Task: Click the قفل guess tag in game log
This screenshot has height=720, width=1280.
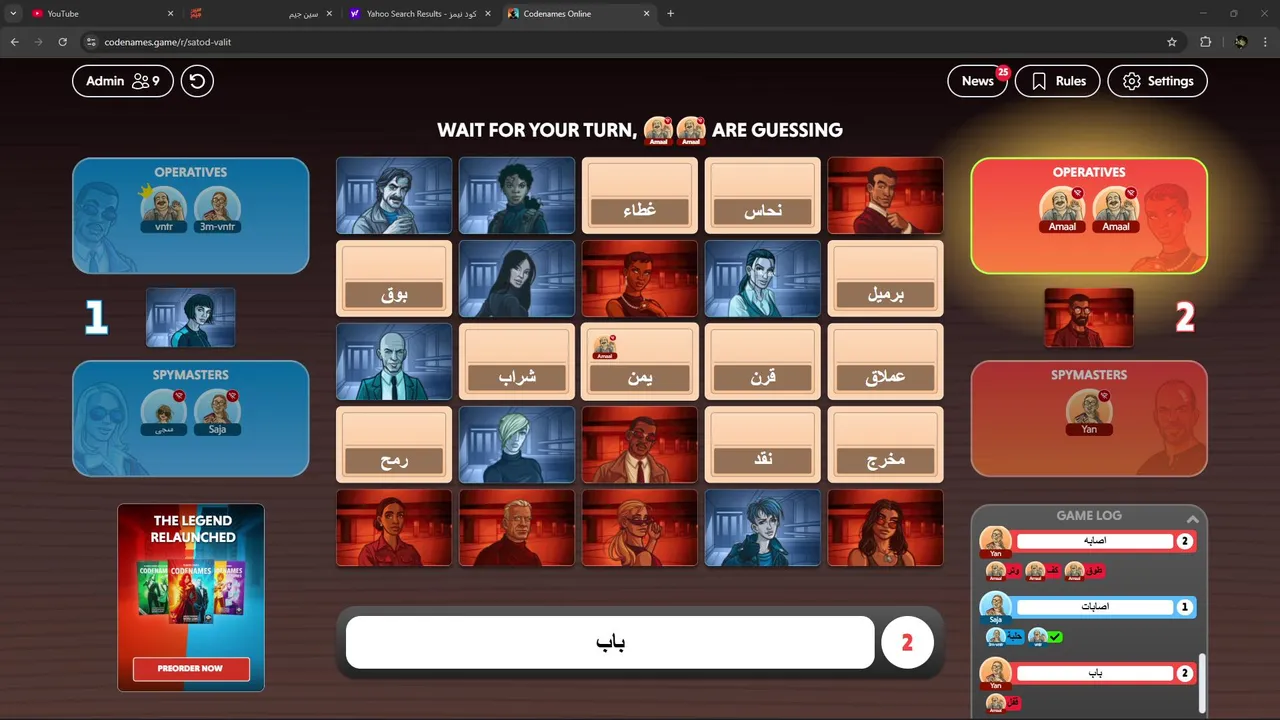Action: click(x=1003, y=703)
